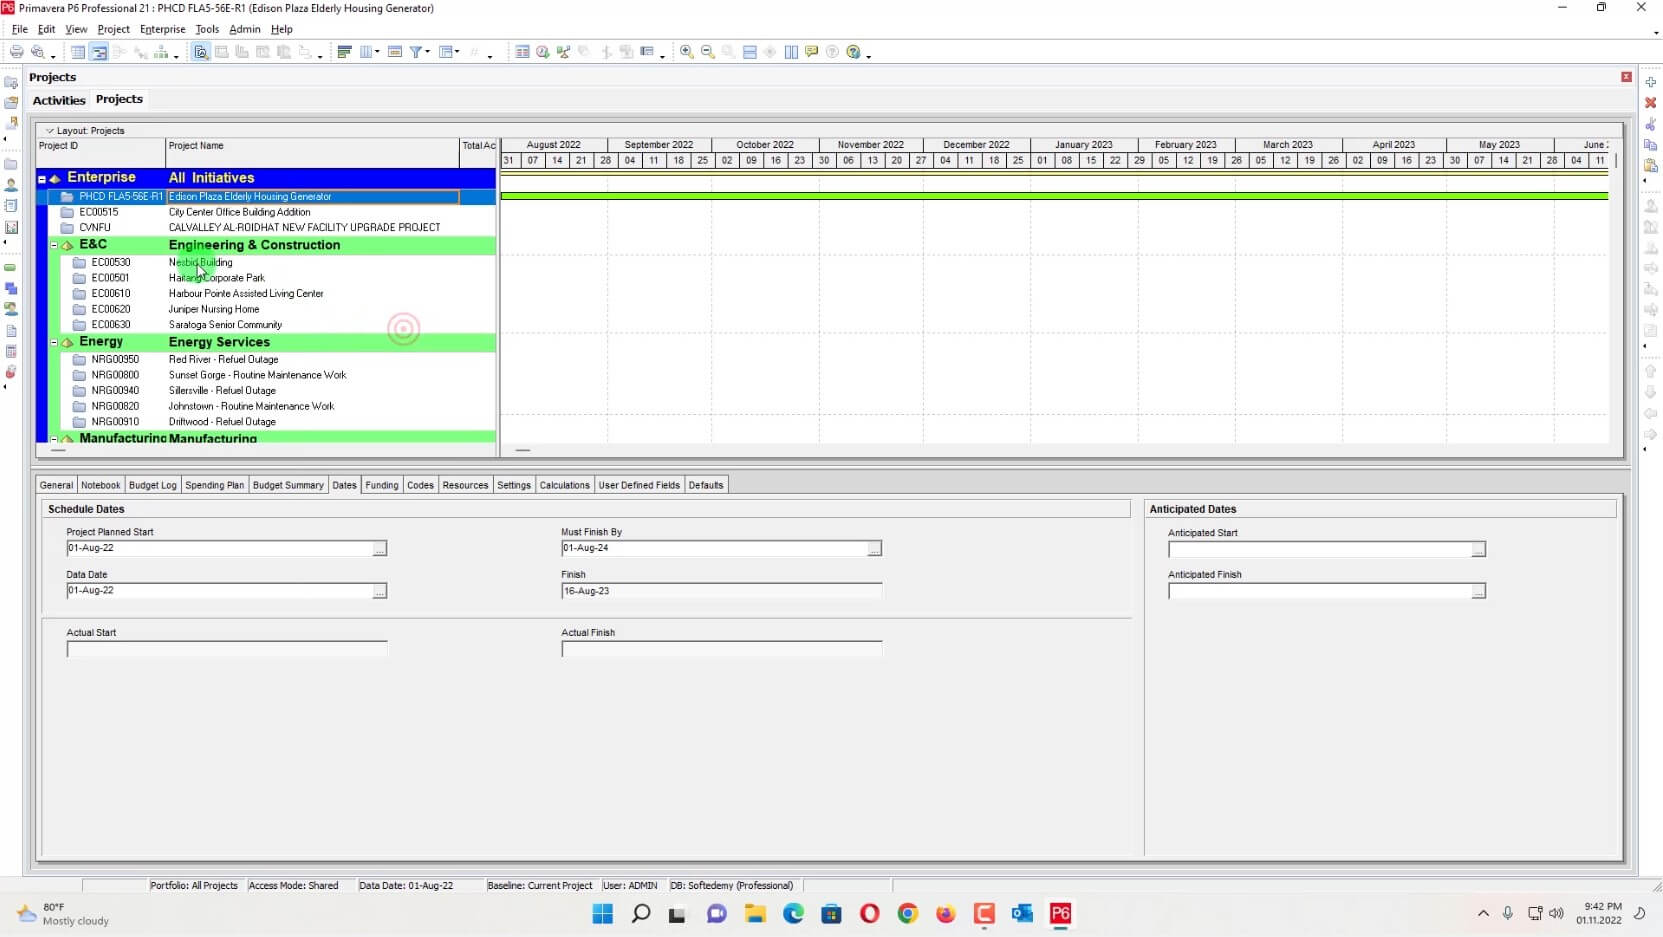Click the Bars toolbar icon

tap(344, 52)
